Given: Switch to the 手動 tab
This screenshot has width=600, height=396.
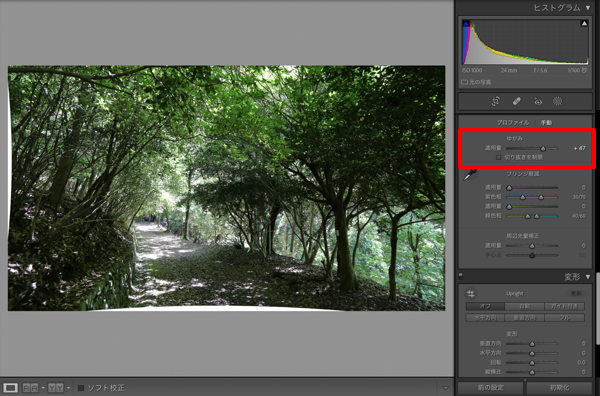Looking at the screenshot, I should click(546, 123).
